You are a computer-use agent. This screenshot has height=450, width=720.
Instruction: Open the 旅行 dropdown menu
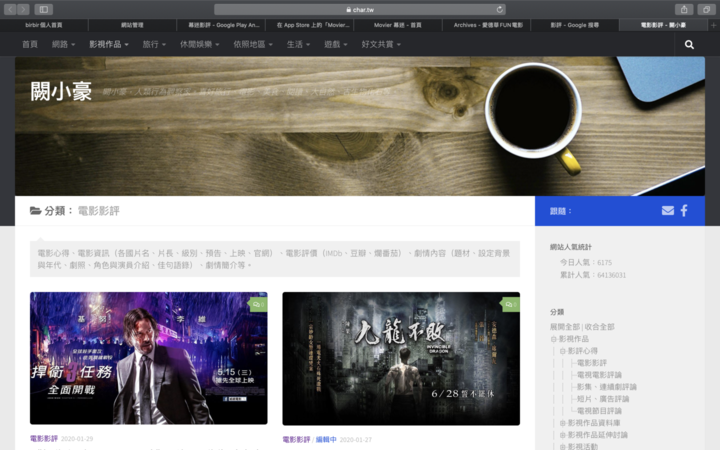point(154,45)
